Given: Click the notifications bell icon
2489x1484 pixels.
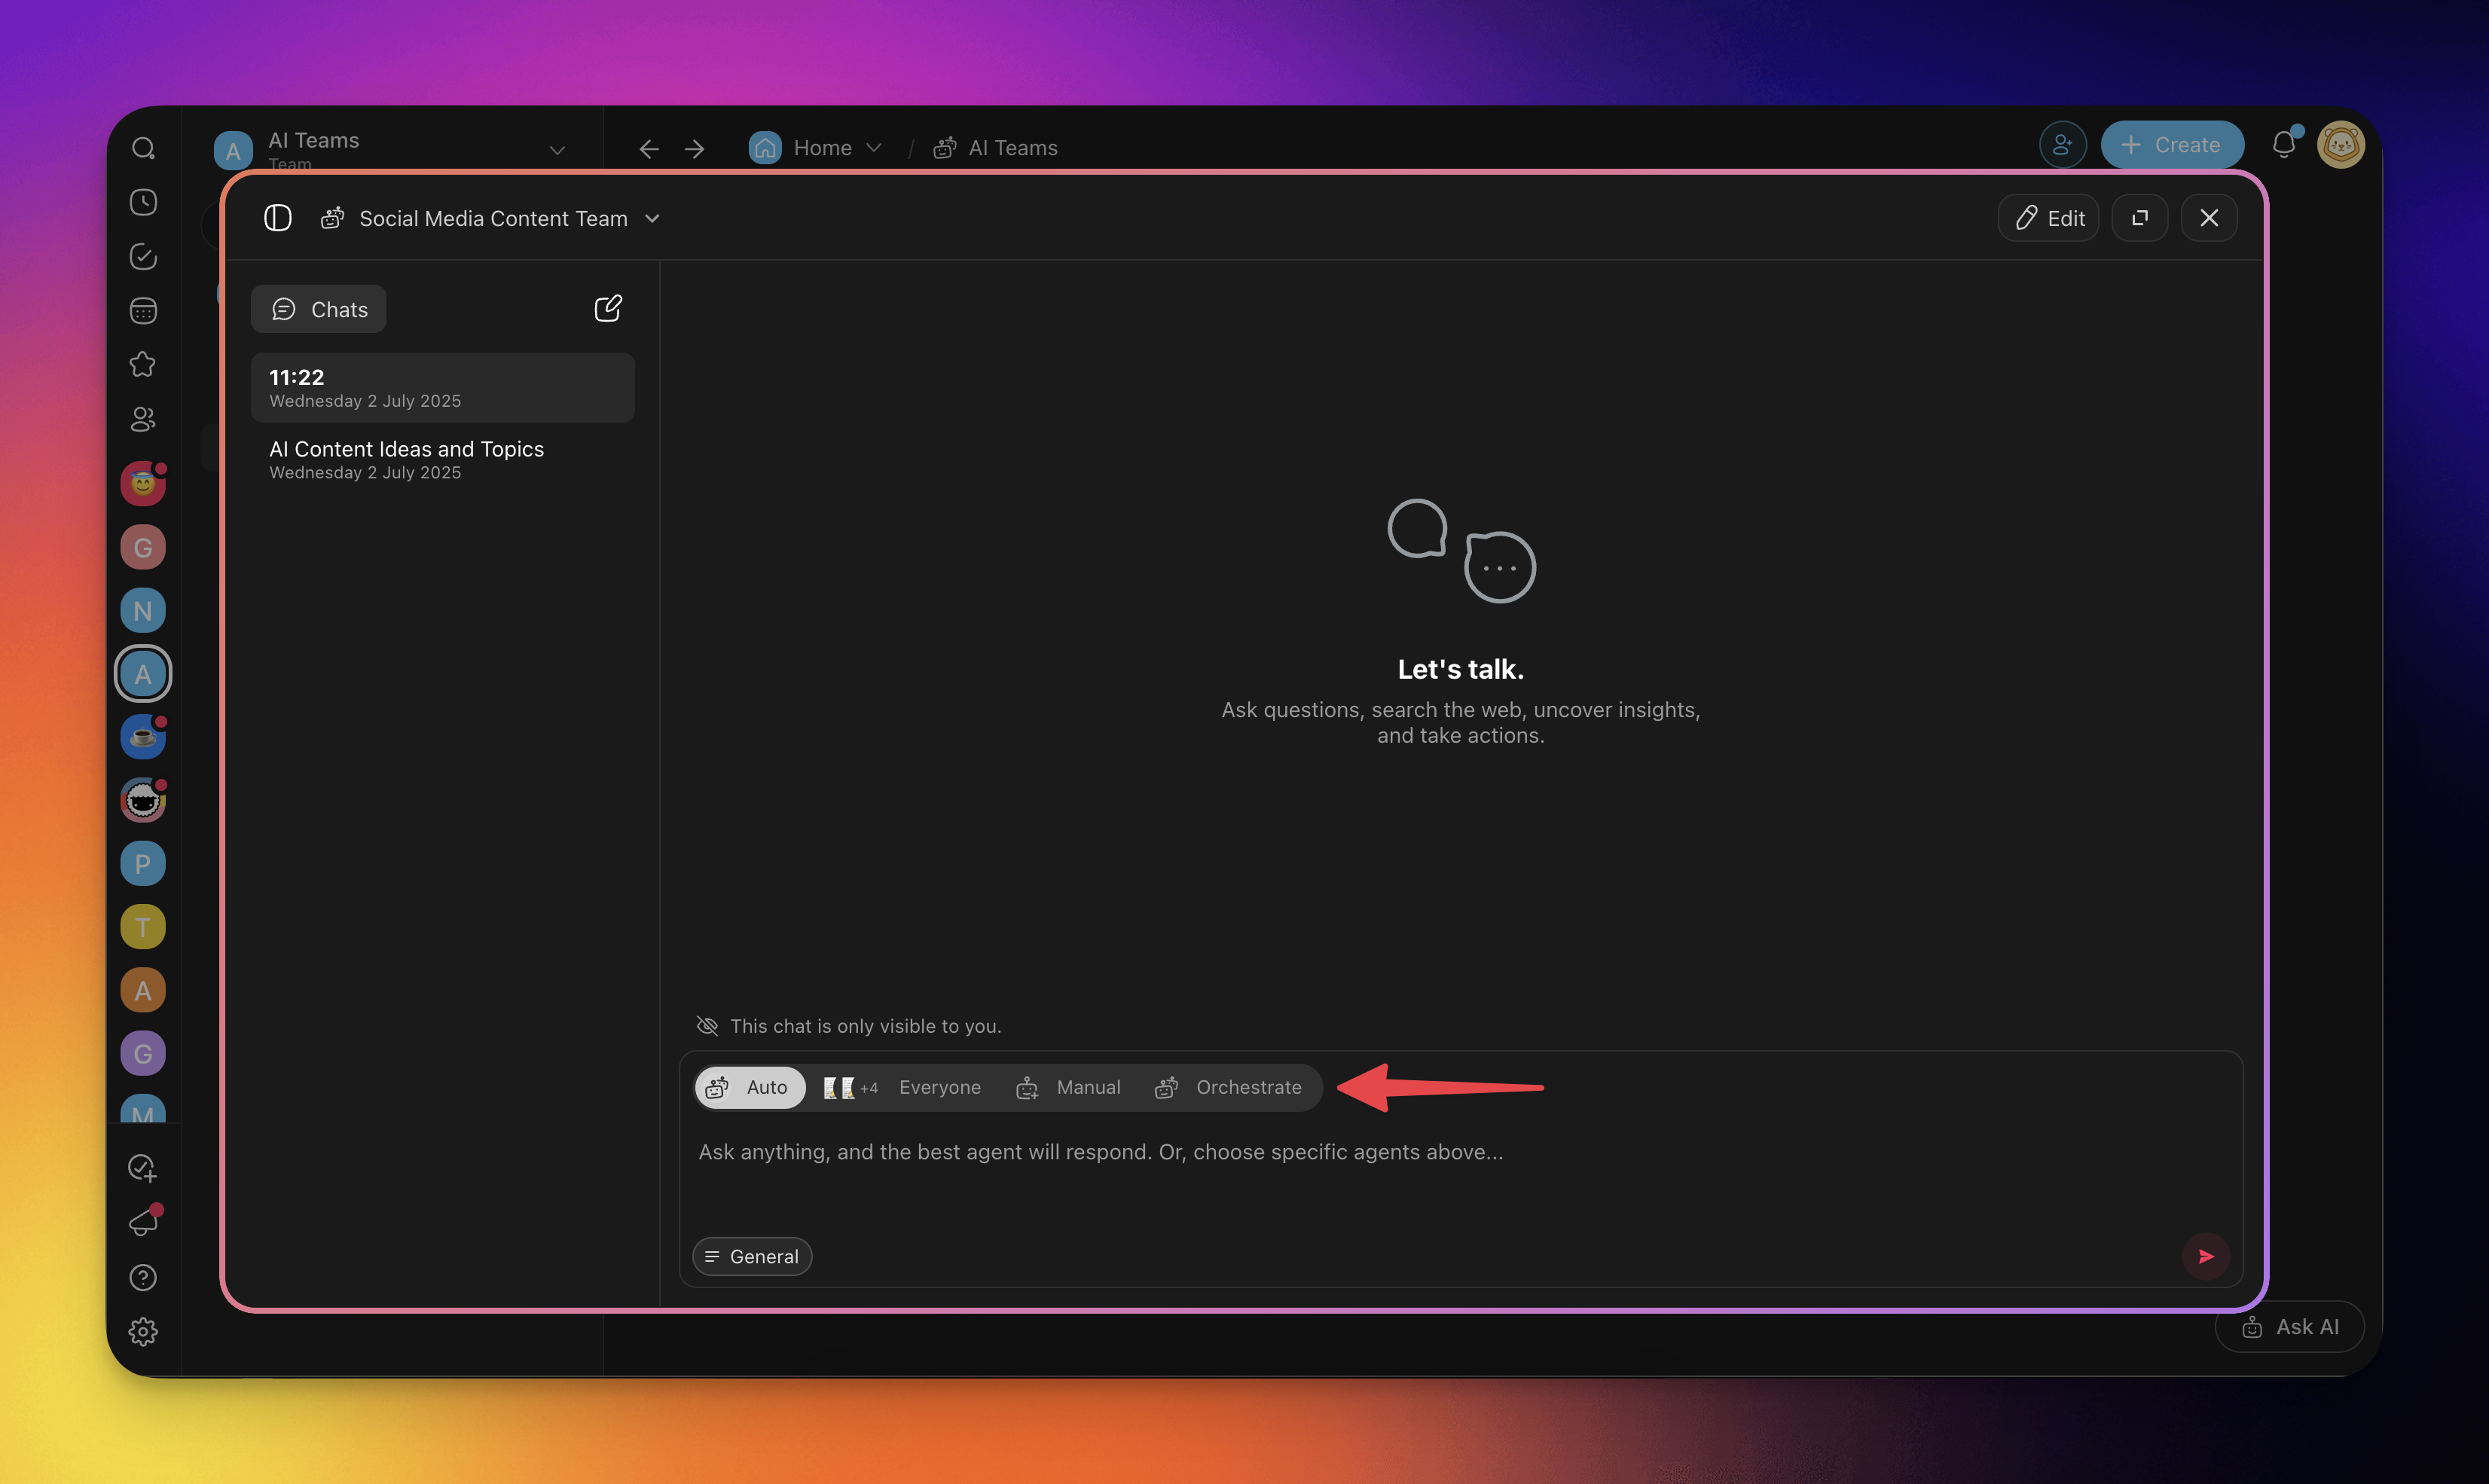Looking at the screenshot, I should pyautogui.click(x=2284, y=145).
